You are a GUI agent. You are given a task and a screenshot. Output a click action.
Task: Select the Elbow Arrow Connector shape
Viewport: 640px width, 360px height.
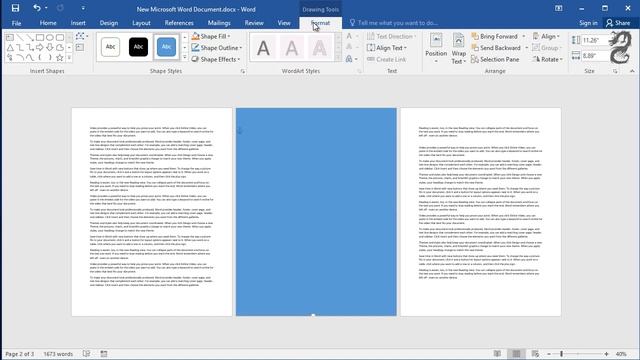(30, 48)
